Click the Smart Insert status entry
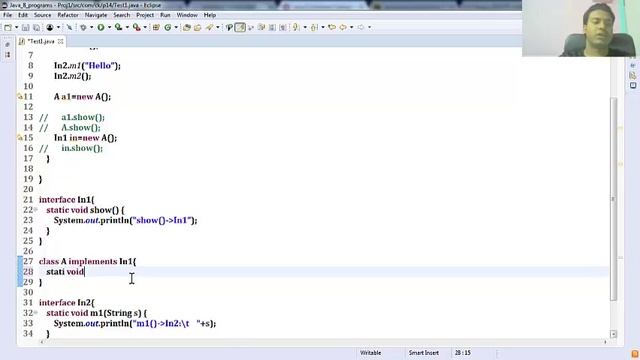Viewport: 640px width, 360px height. point(424,353)
